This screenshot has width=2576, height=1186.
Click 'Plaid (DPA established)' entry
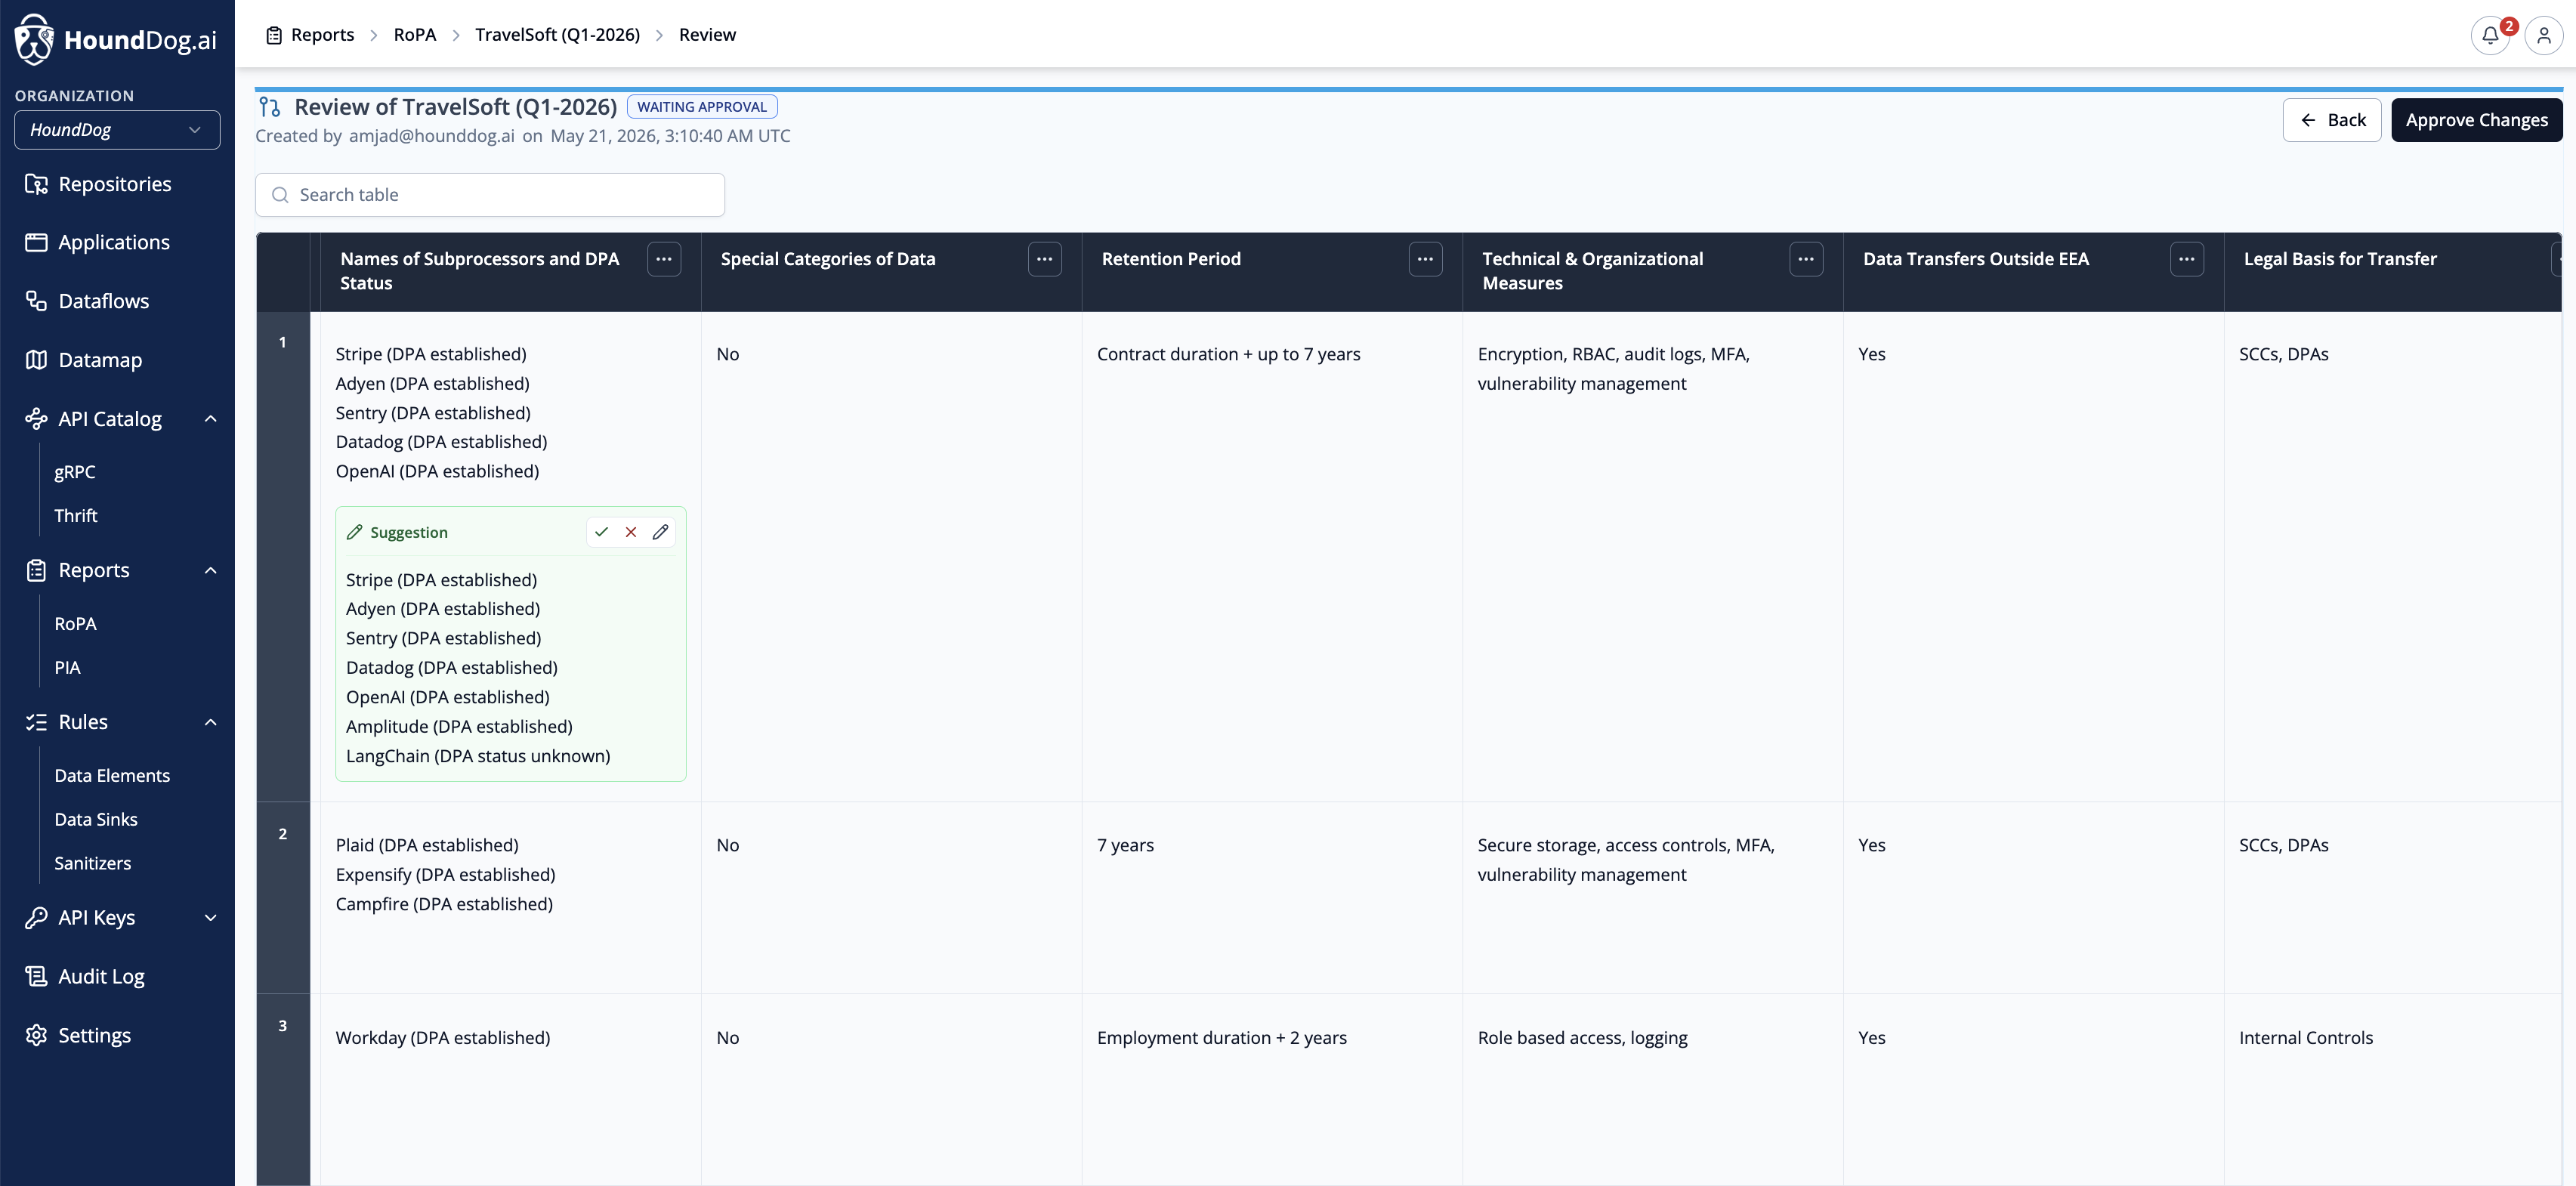427,845
